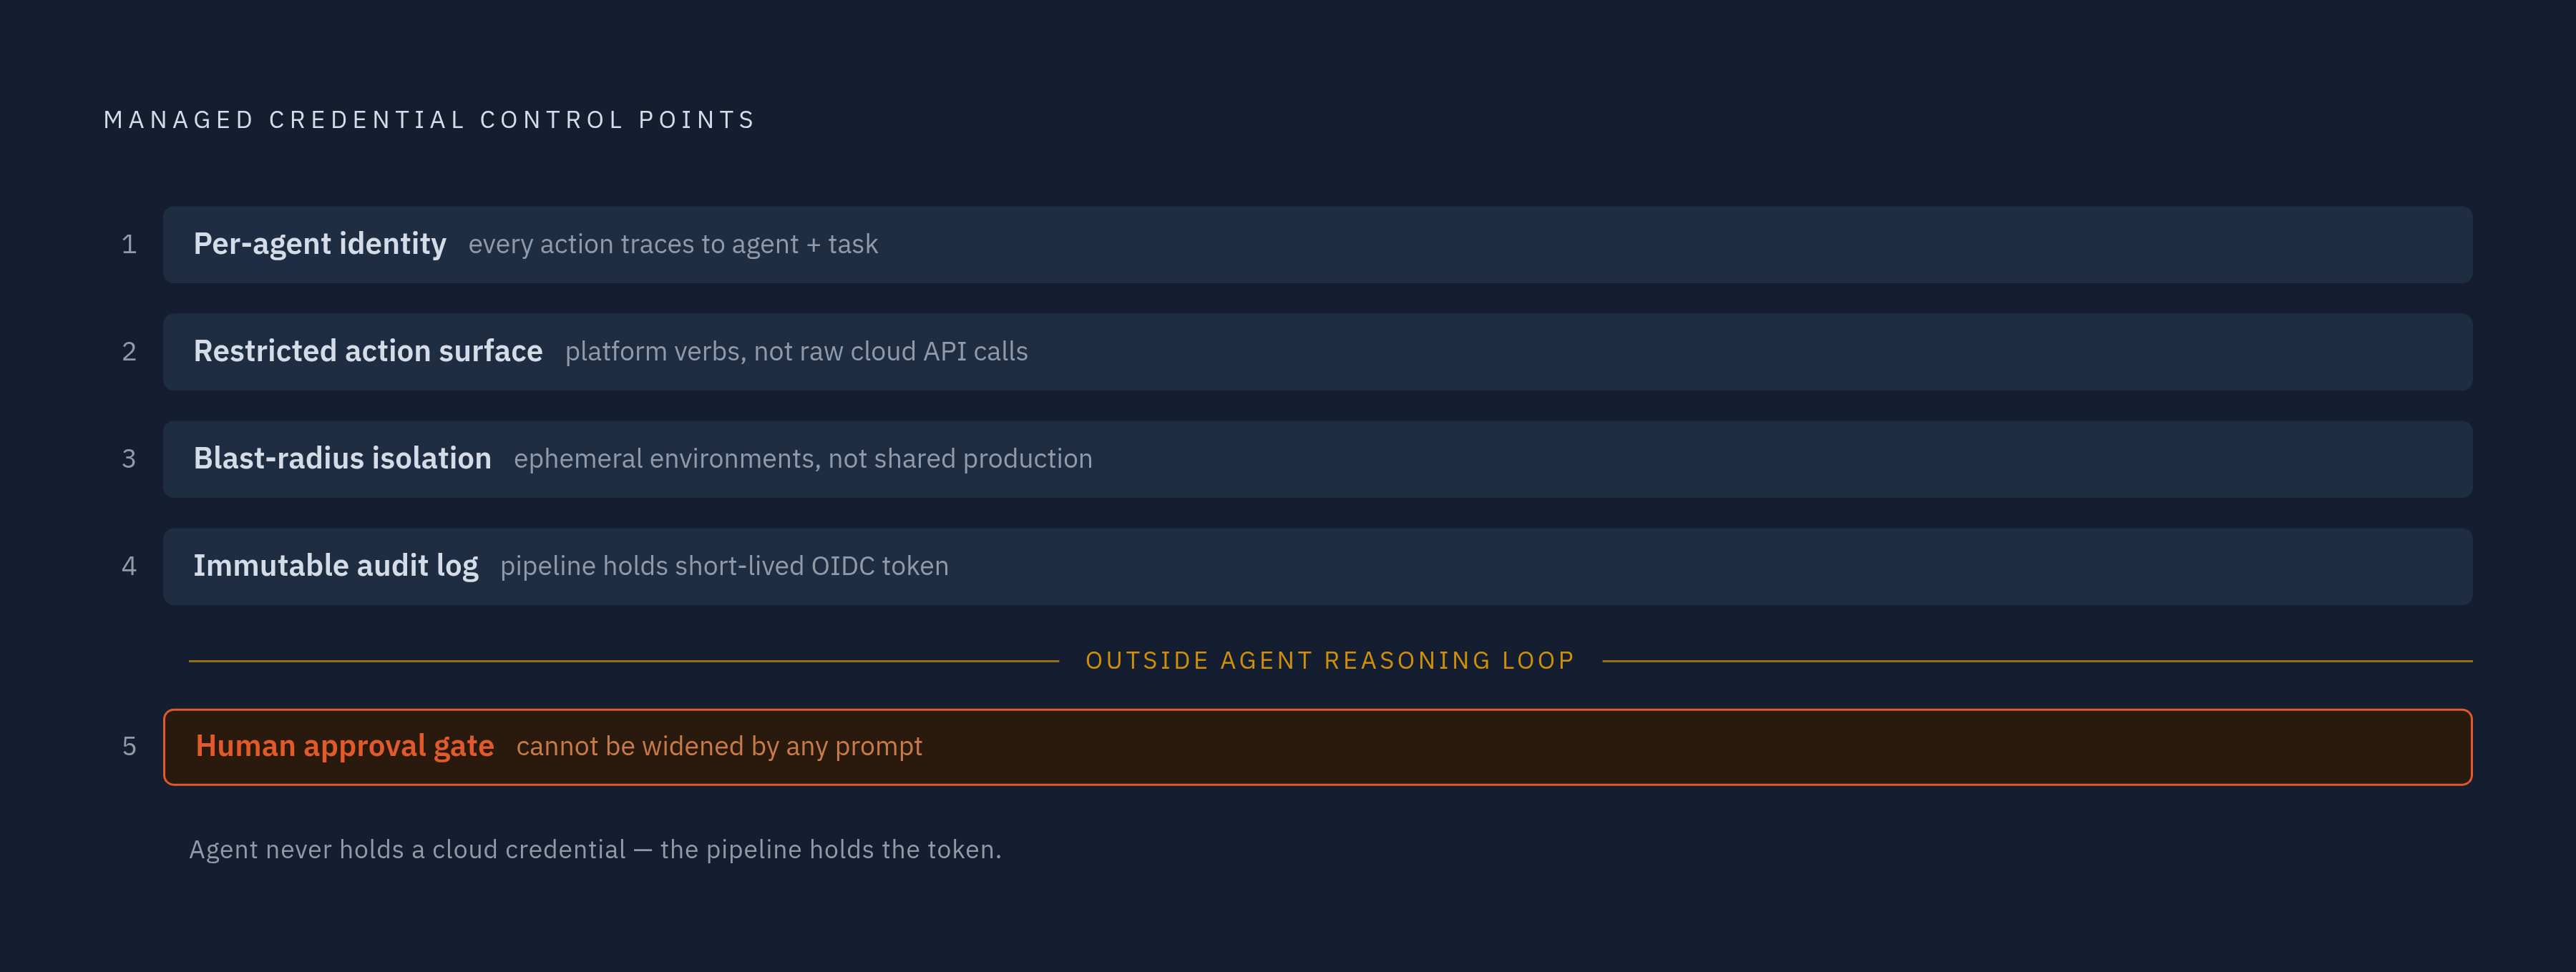Click the number 5 list marker
The width and height of the screenshot is (2576, 972).
point(129,746)
